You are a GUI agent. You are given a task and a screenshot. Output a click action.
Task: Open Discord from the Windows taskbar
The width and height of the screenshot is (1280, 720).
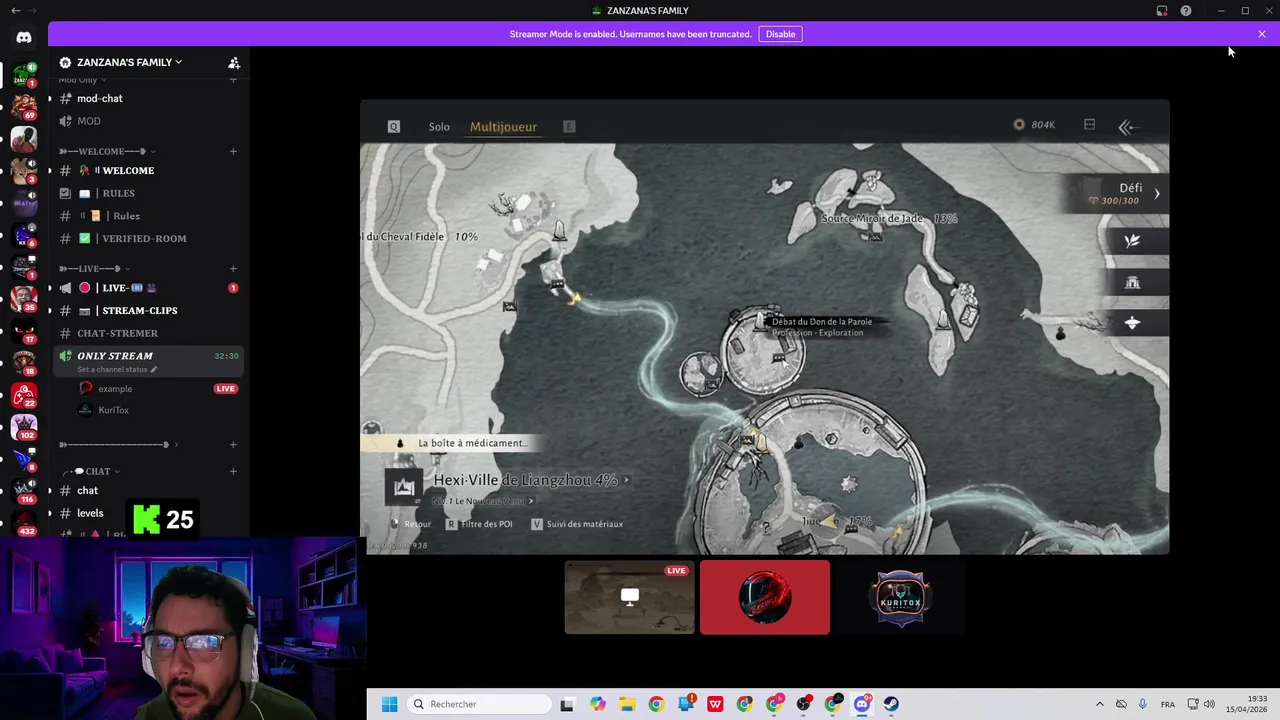coord(862,704)
